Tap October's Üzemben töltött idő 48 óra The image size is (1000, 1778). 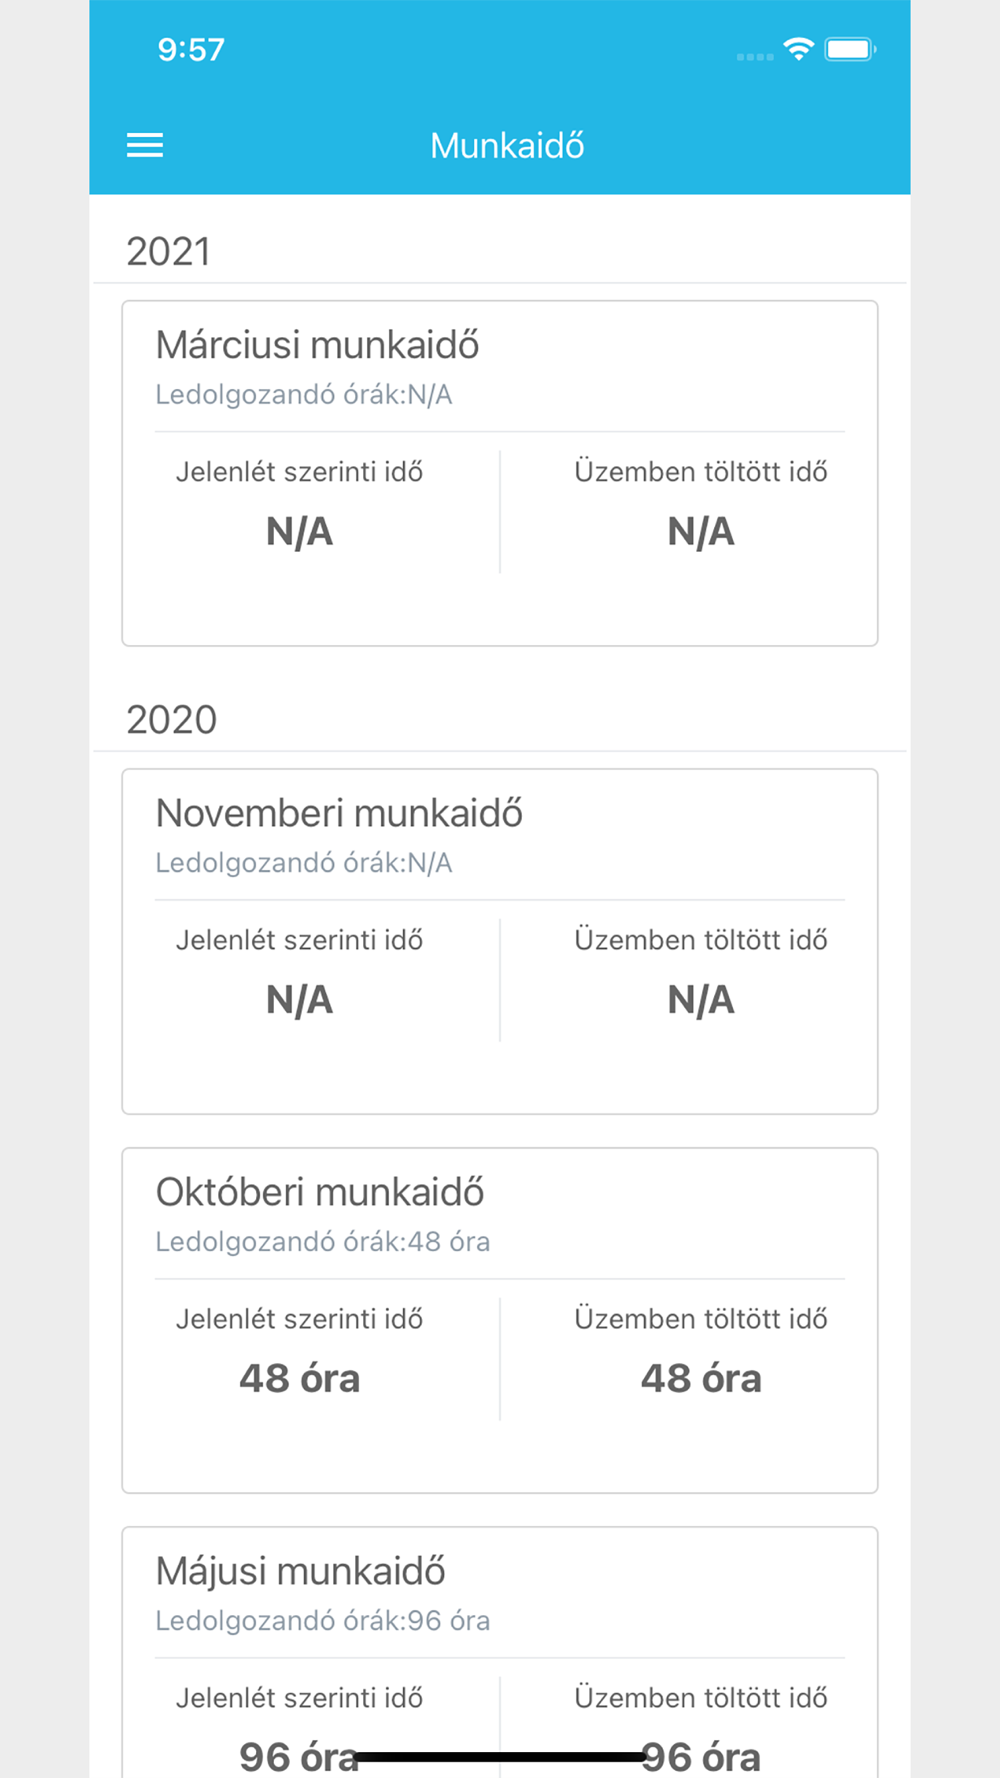click(701, 1379)
